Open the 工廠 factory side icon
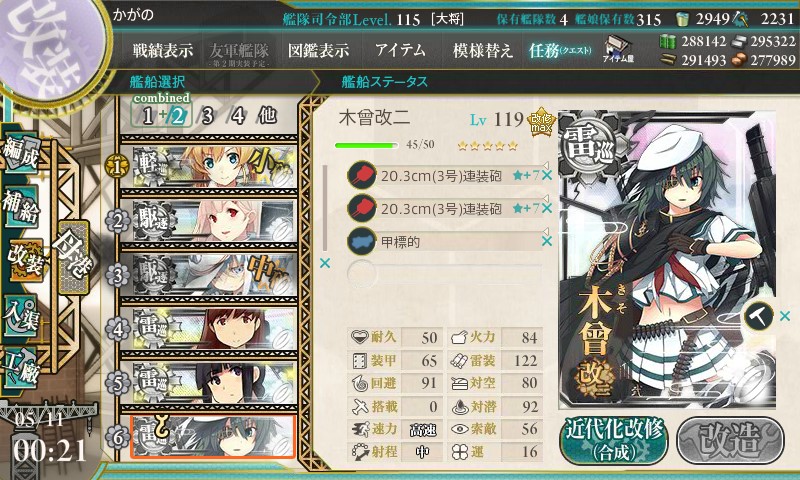Viewport: 800px width, 480px height. (x=21, y=366)
